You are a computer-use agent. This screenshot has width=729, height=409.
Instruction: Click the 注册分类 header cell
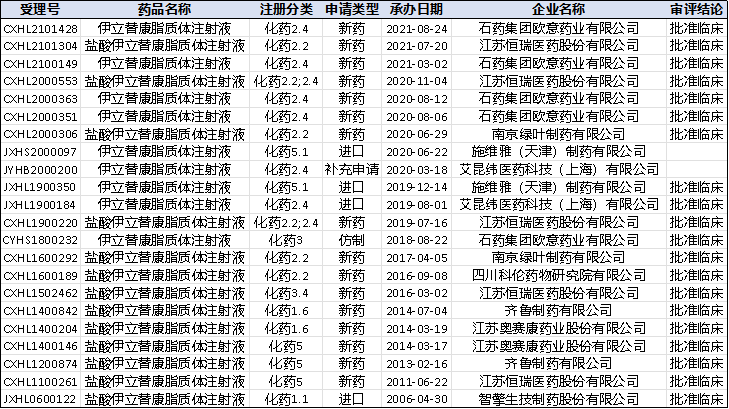tap(285, 10)
